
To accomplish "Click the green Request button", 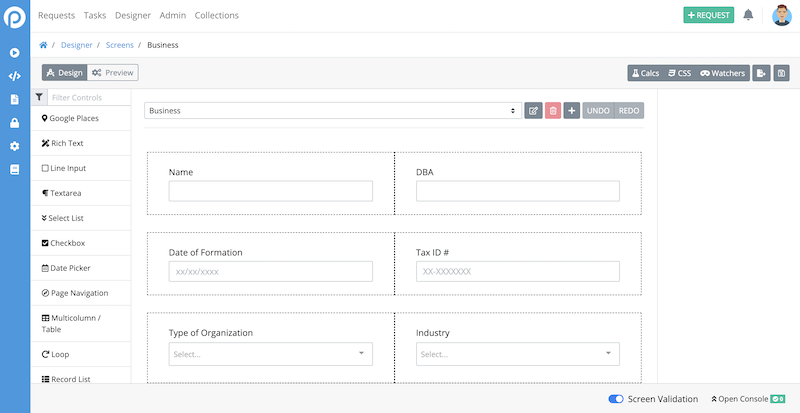I will tap(708, 15).
